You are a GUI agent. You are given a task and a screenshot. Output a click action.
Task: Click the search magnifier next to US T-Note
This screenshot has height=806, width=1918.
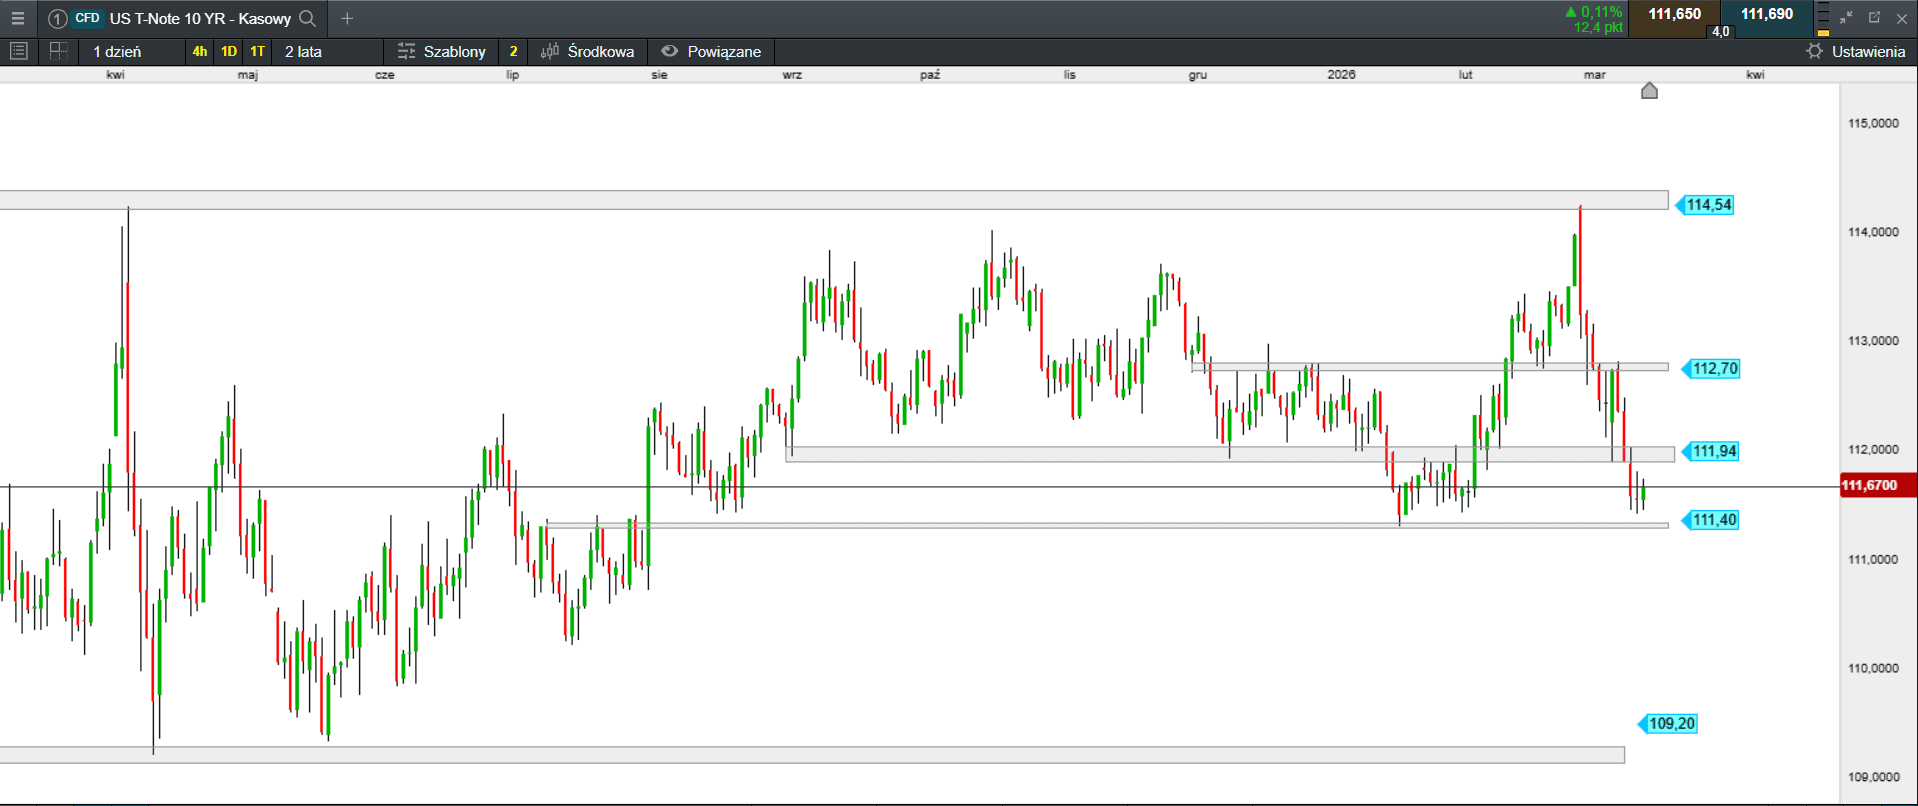[308, 18]
